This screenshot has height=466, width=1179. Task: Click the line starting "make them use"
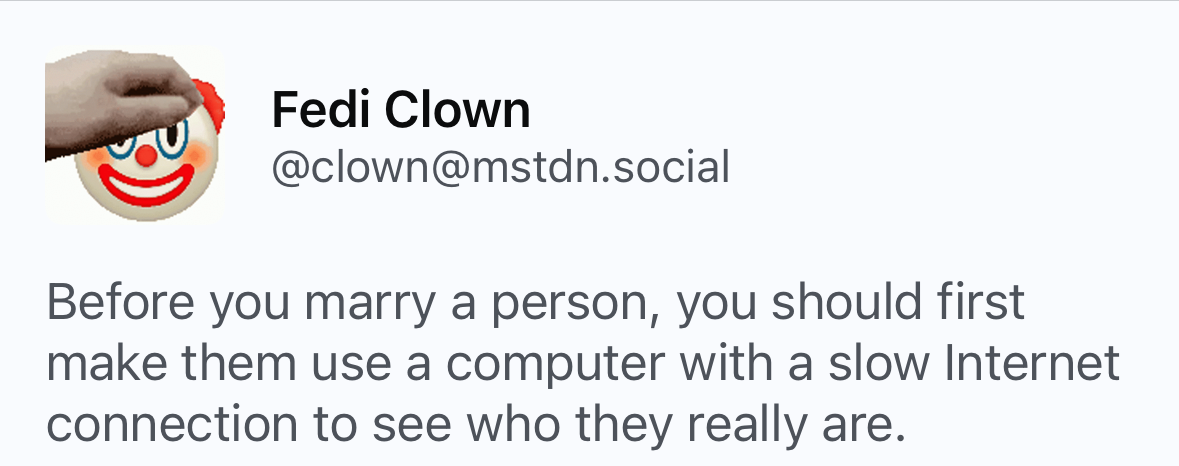tap(583, 364)
